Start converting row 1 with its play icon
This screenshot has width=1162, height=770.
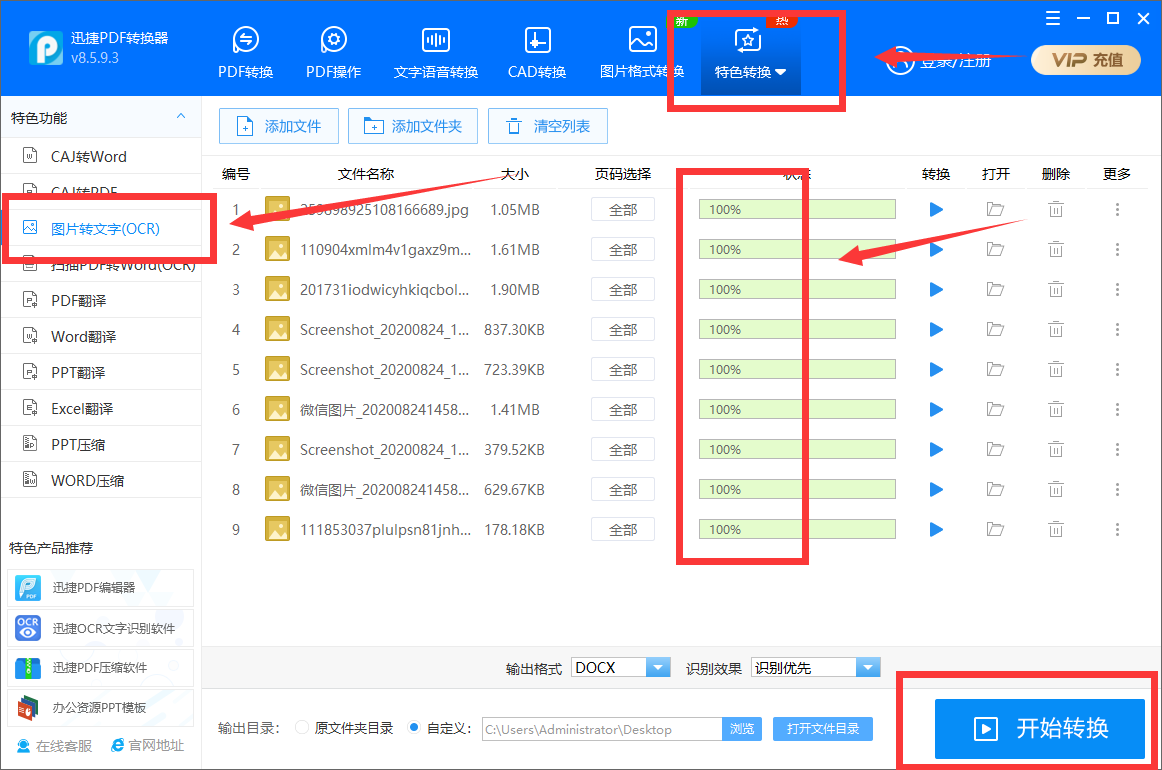pos(936,209)
